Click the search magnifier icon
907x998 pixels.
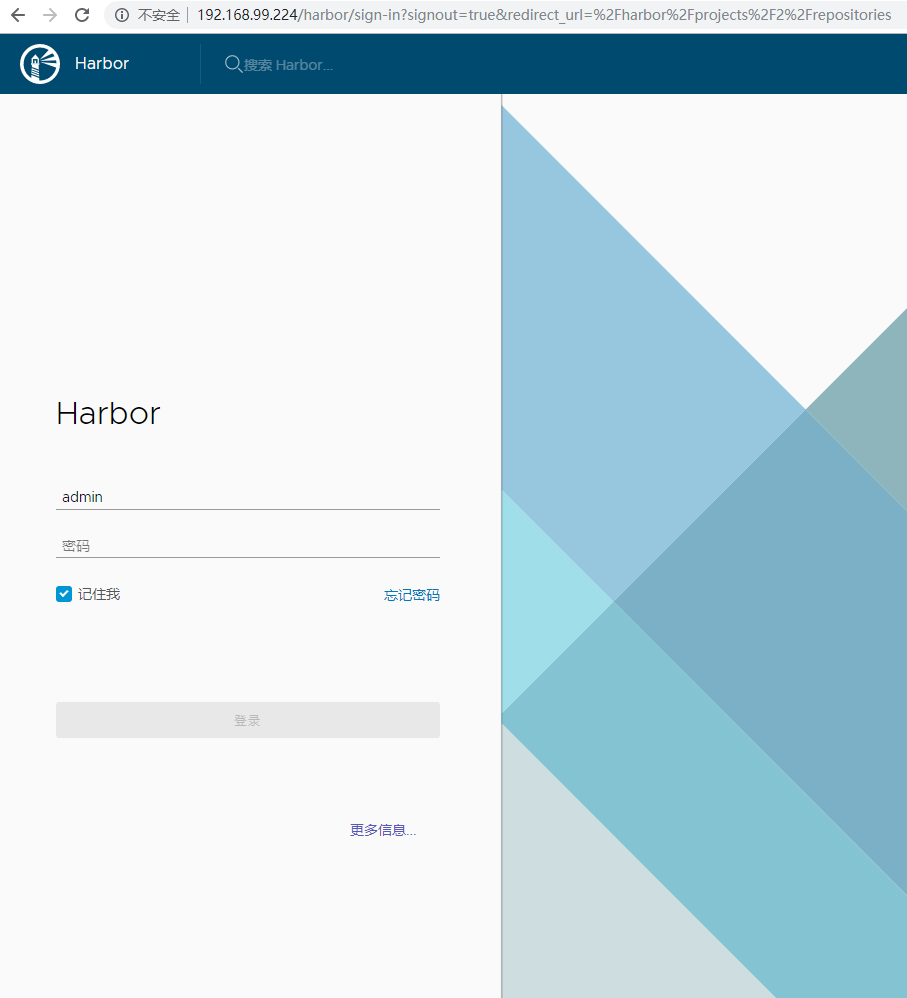pos(233,64)
